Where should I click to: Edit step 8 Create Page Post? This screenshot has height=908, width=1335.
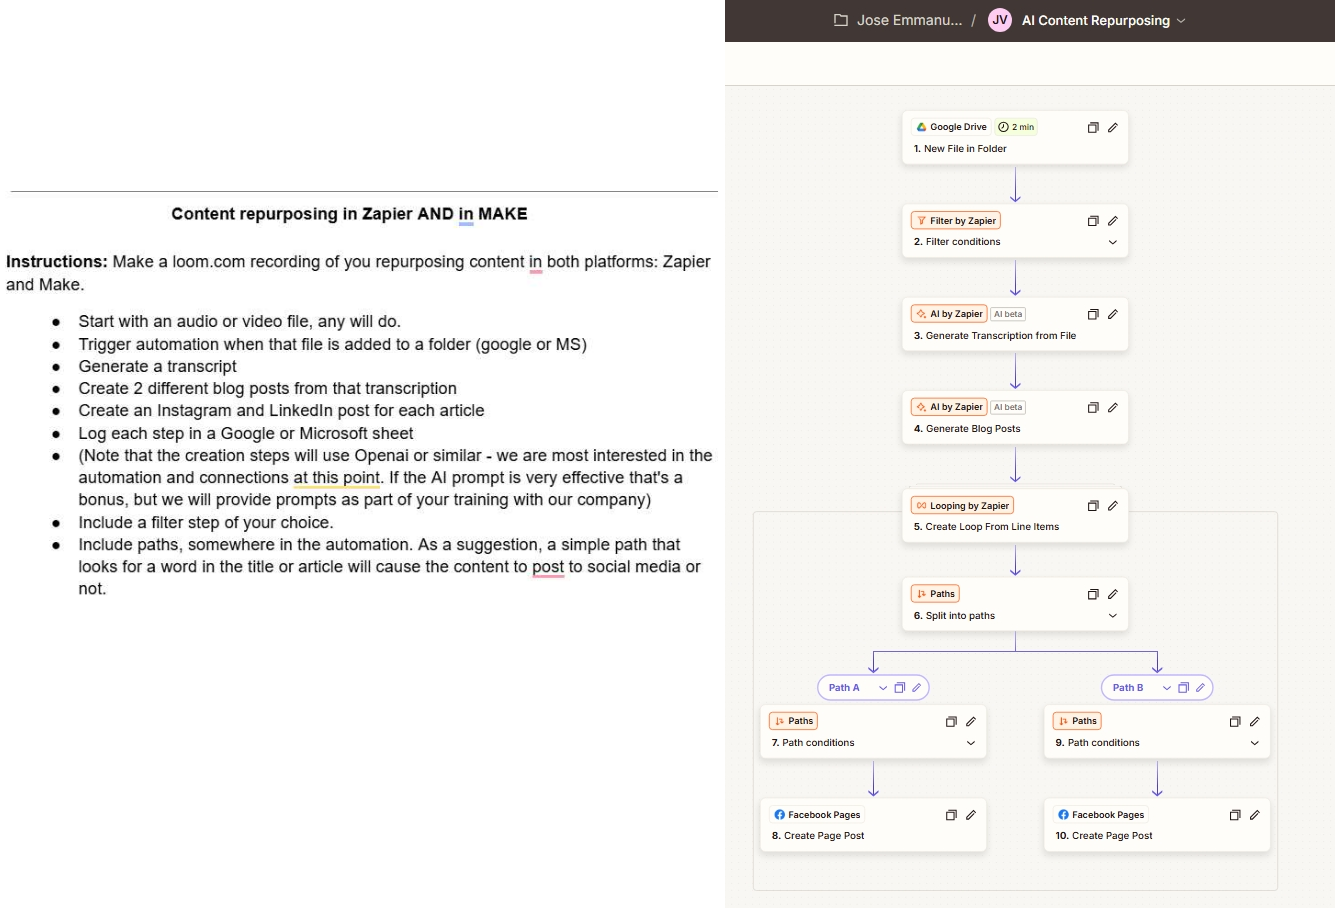[x=971, y=815]
